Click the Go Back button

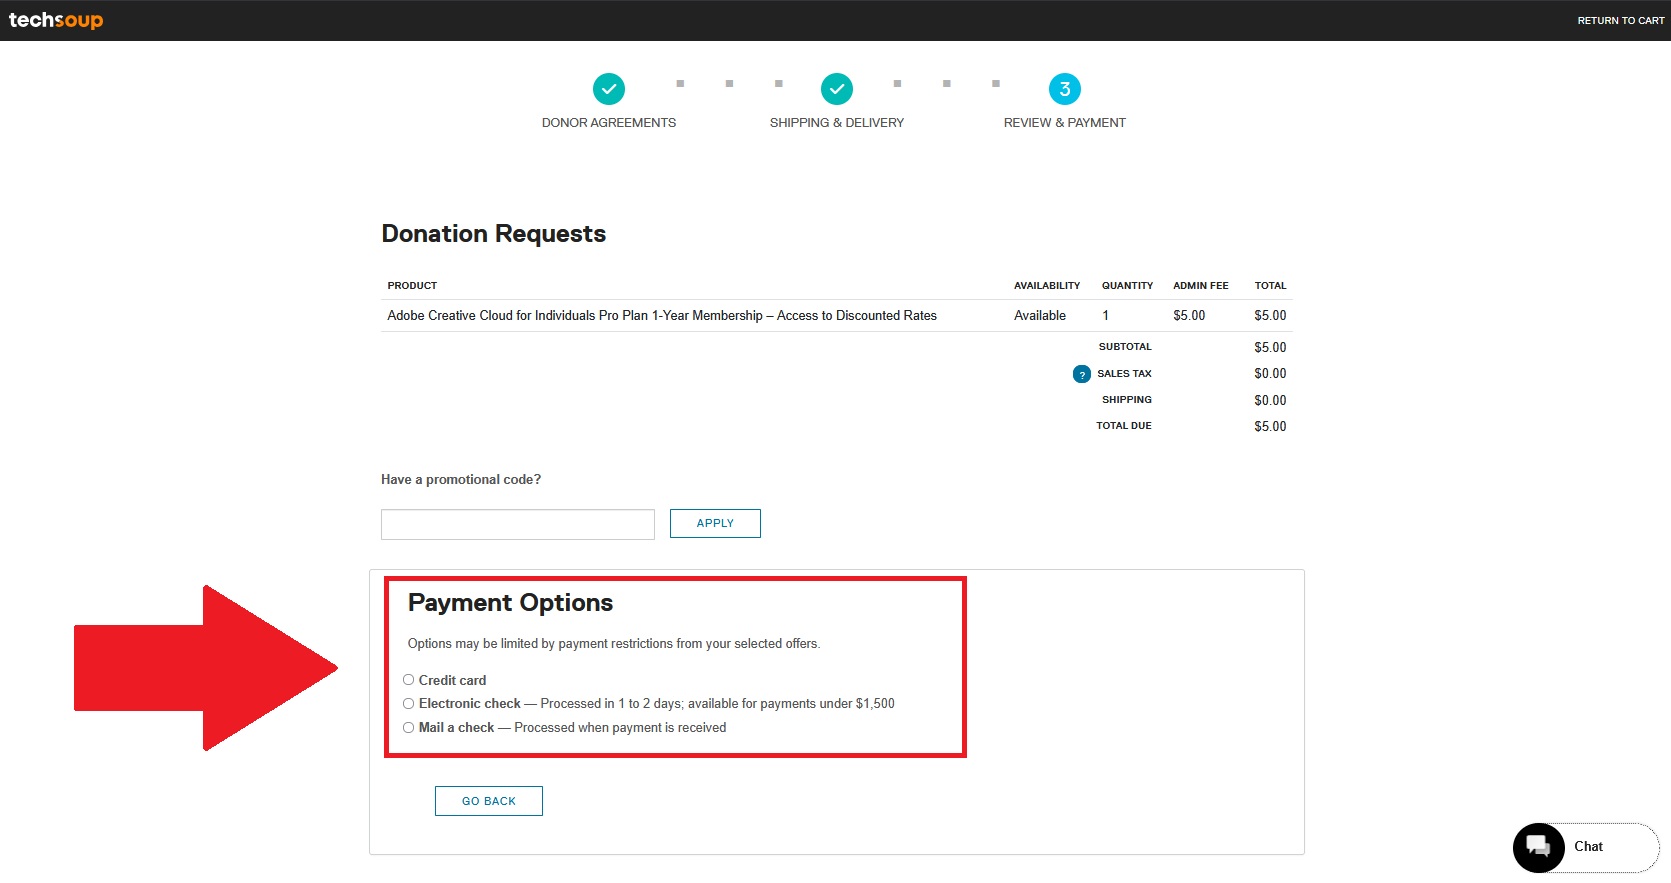489,801
